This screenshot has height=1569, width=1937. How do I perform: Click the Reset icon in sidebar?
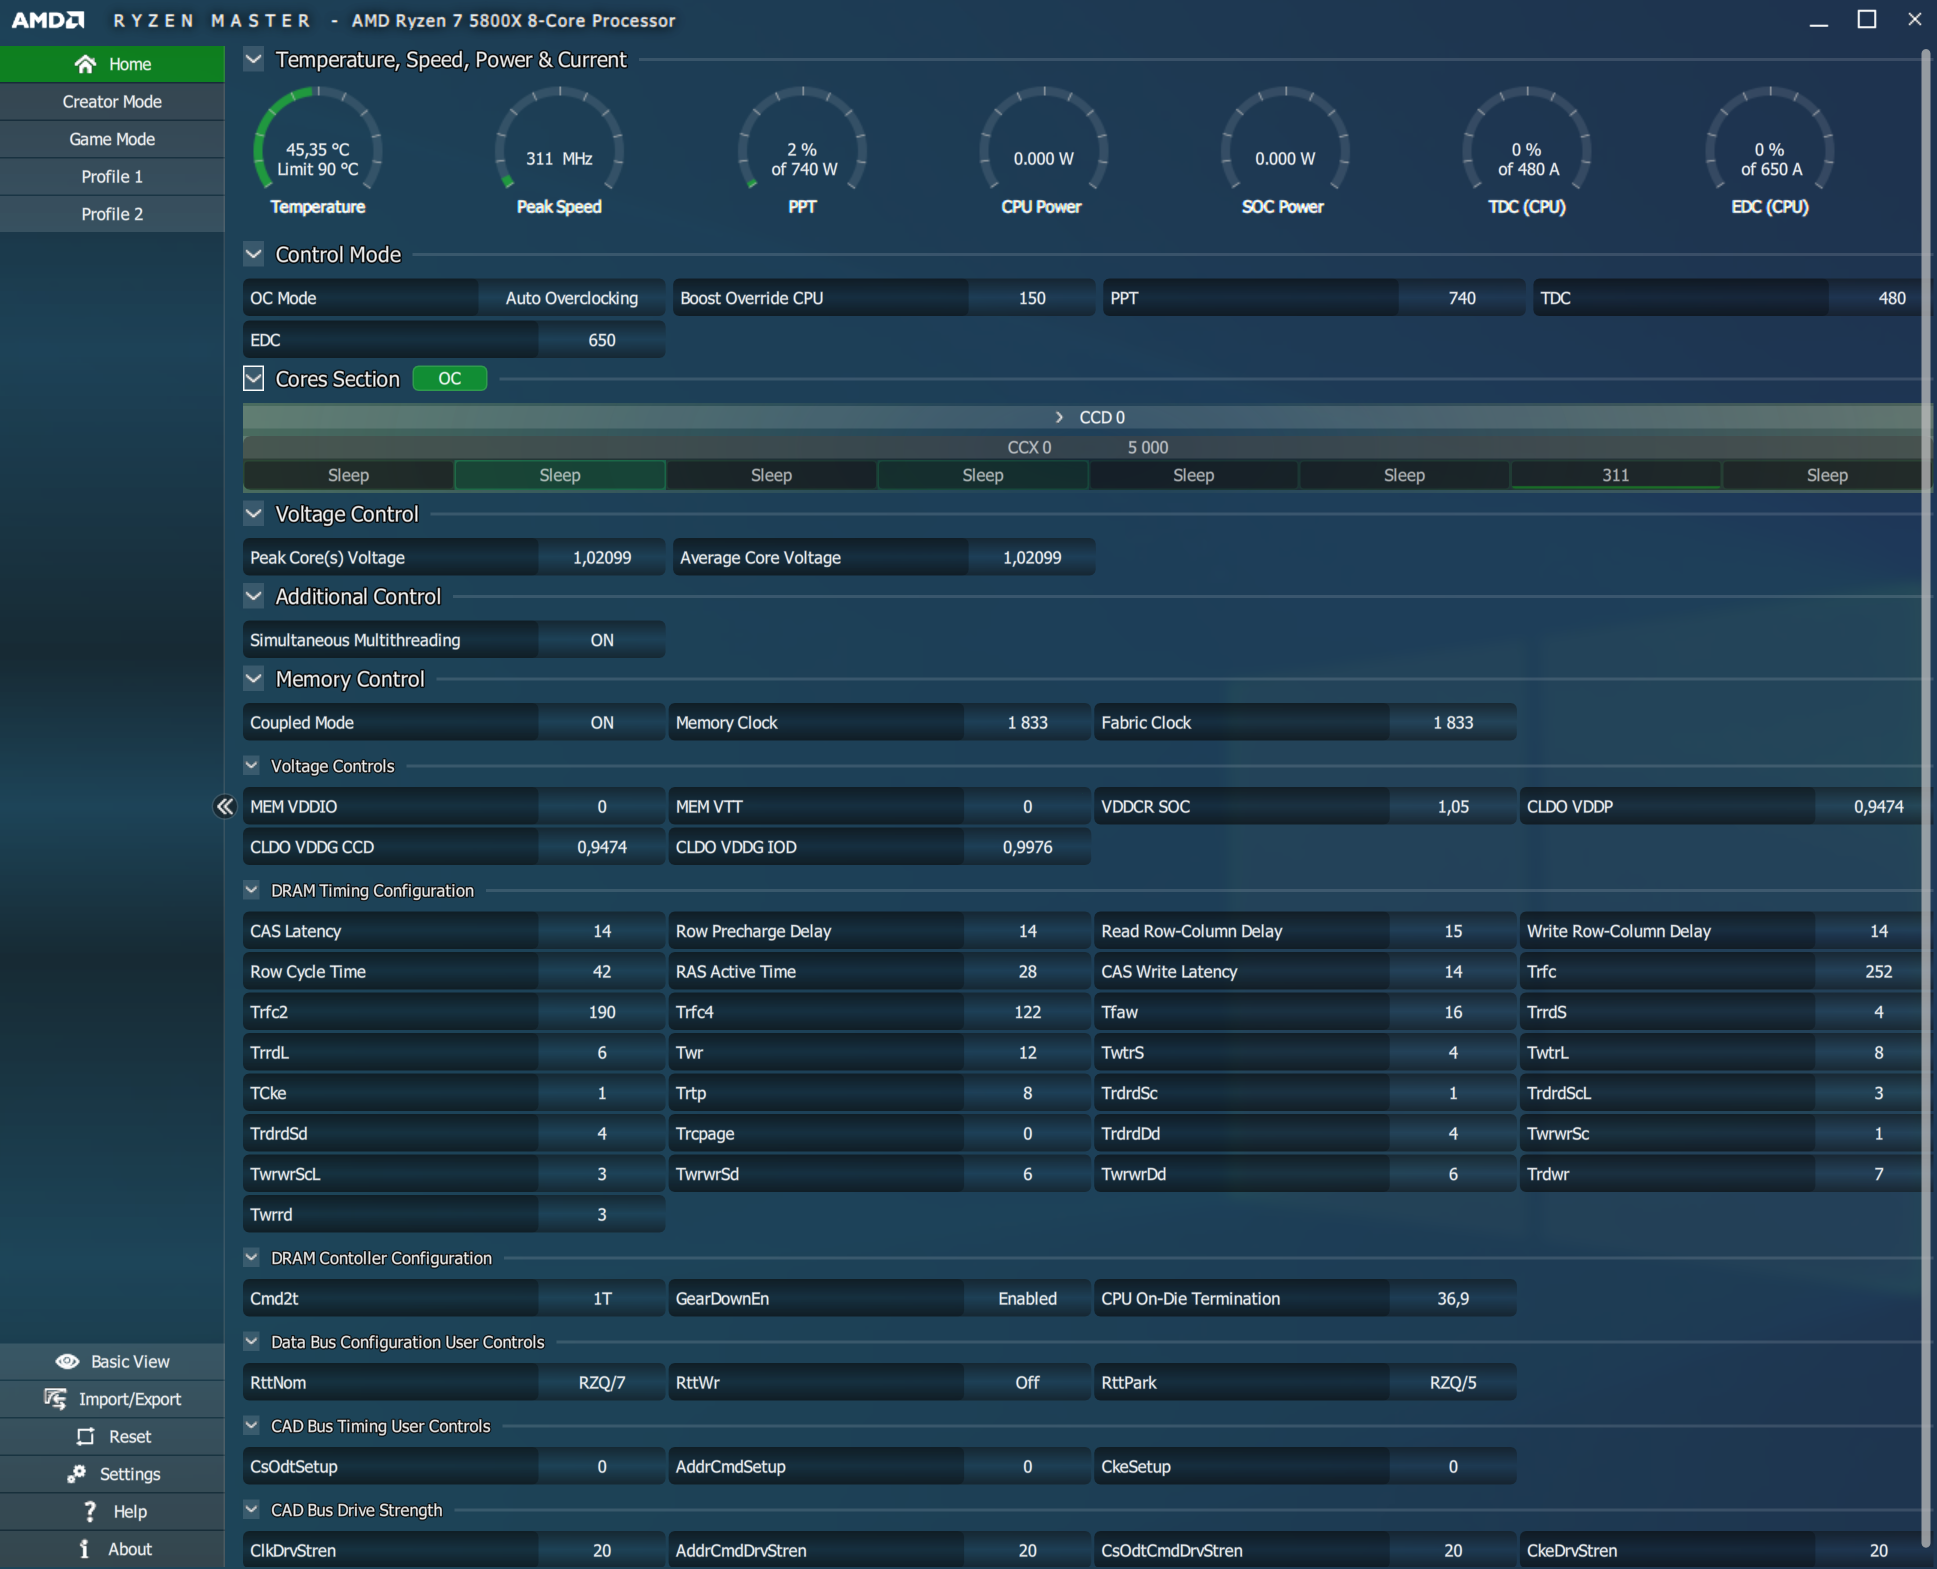pyautogui.click(x=86, y=1436)
